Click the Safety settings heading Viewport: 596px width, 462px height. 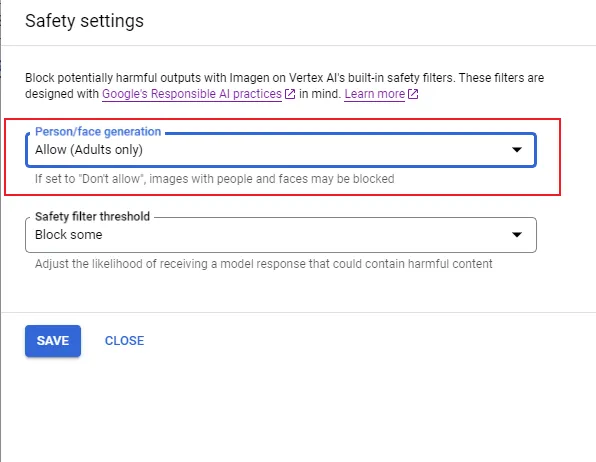pos(84,21)
